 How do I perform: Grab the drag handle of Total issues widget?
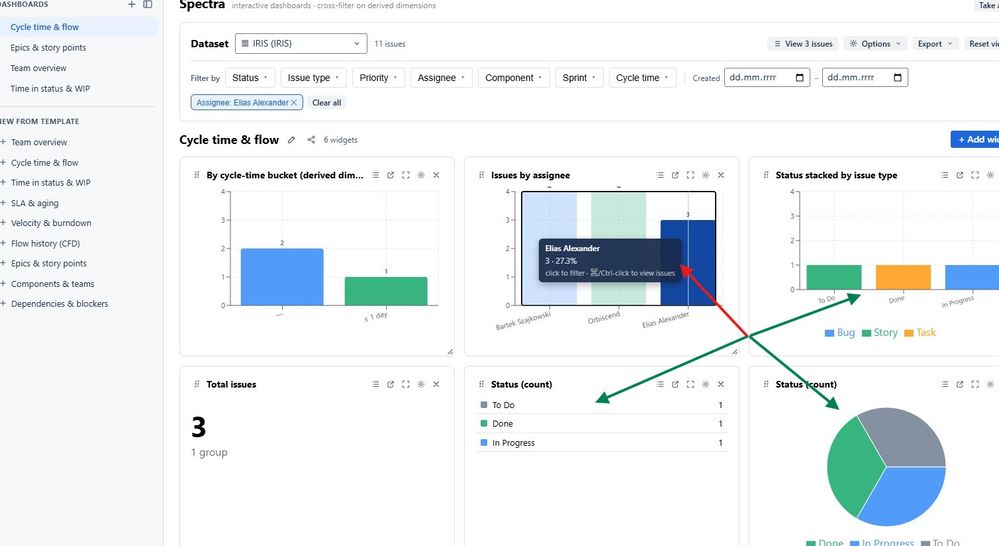(196, 384)
